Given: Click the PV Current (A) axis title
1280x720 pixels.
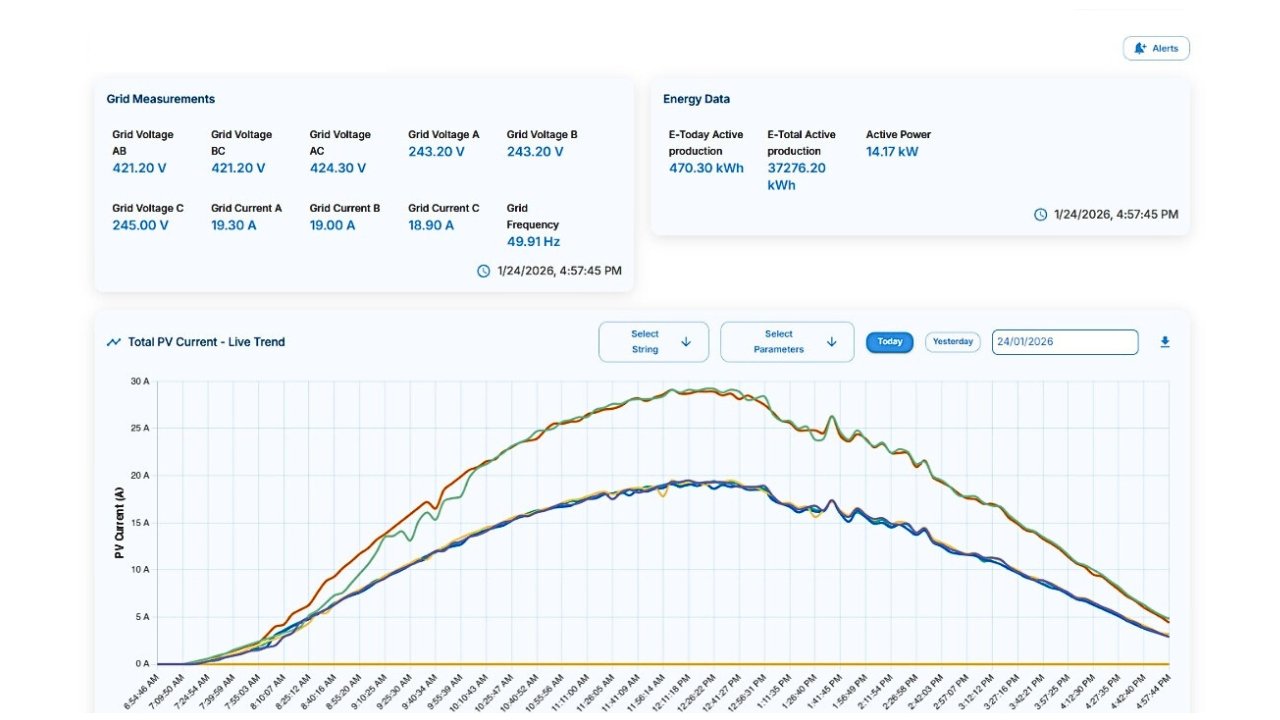Looking at the screenshot, I should [x=119, y=522].
